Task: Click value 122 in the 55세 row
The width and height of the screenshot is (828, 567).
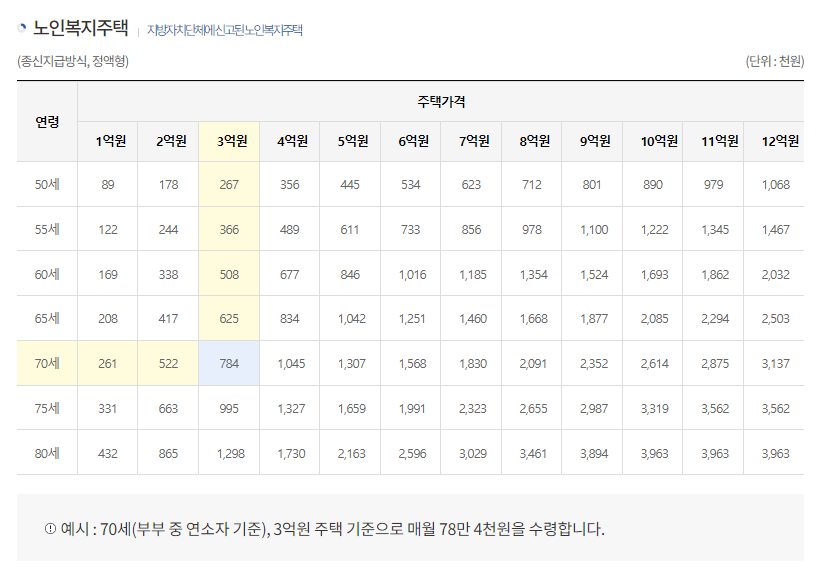Action: coord(108,230)
